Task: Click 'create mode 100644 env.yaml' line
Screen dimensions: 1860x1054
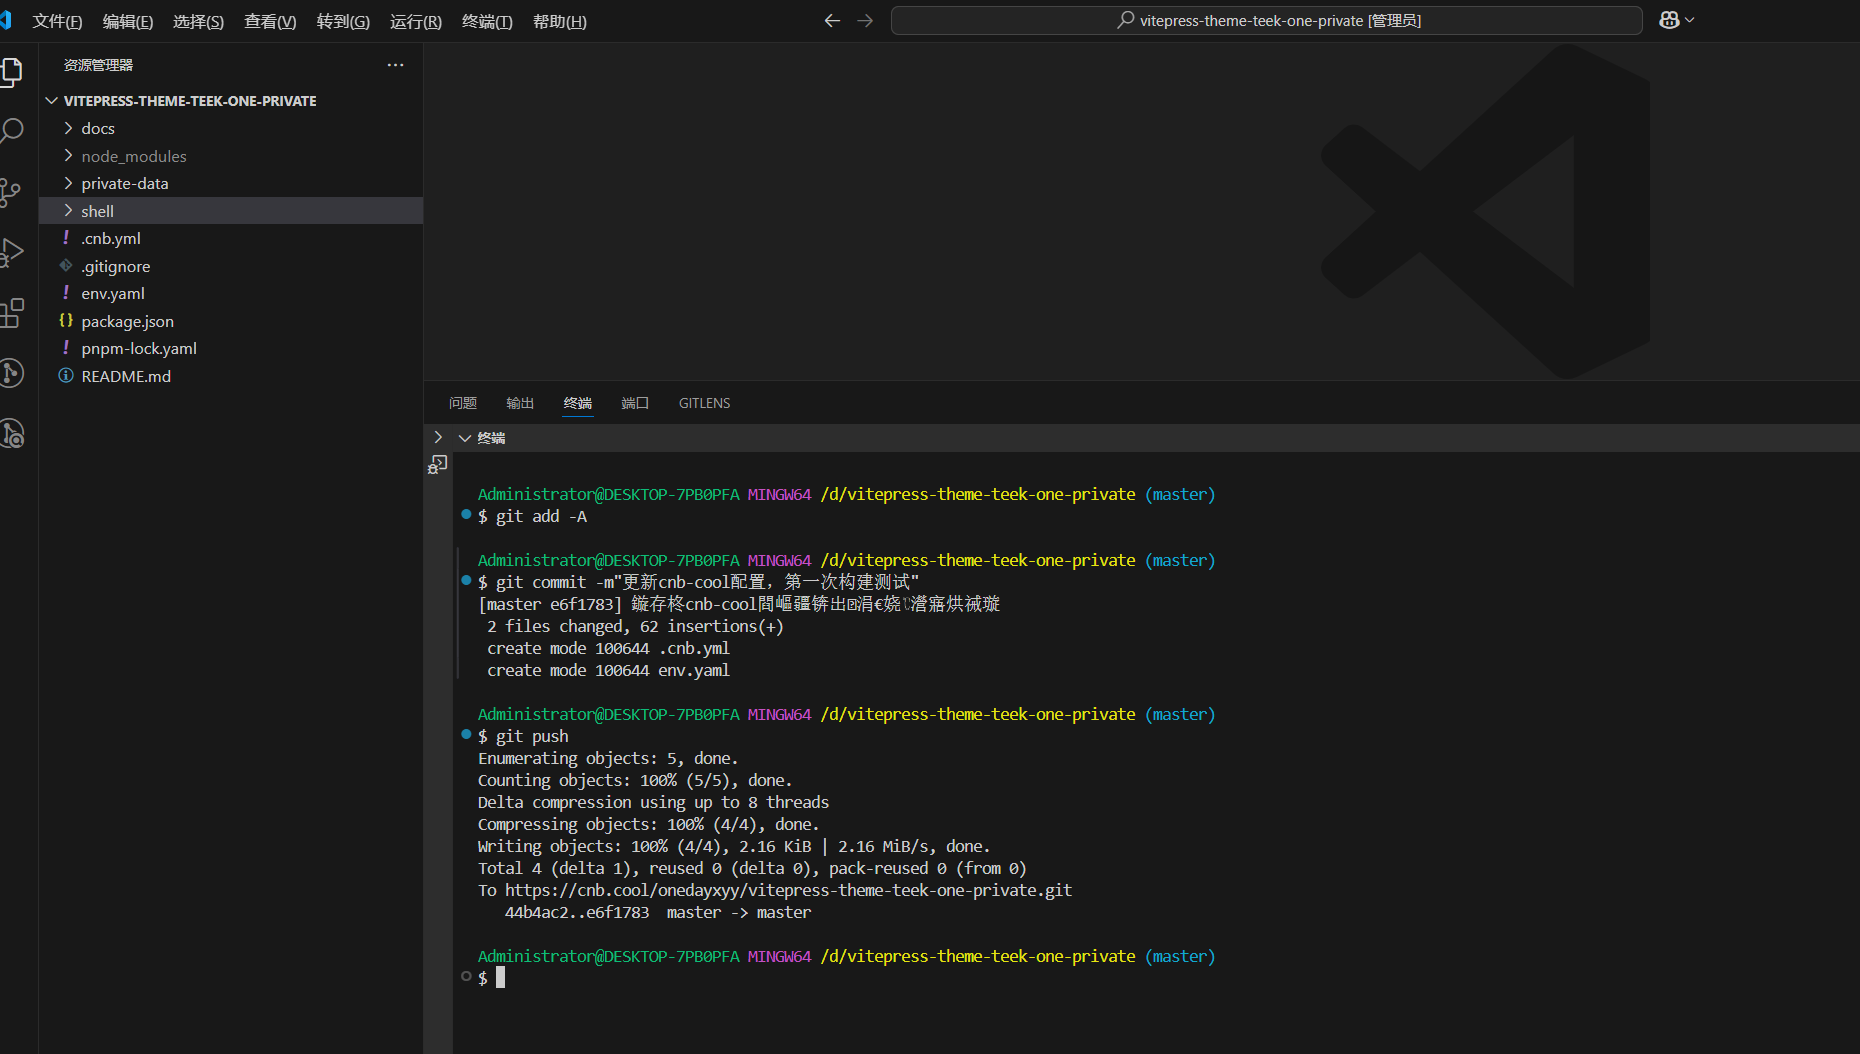Action: tap(608, 670)
